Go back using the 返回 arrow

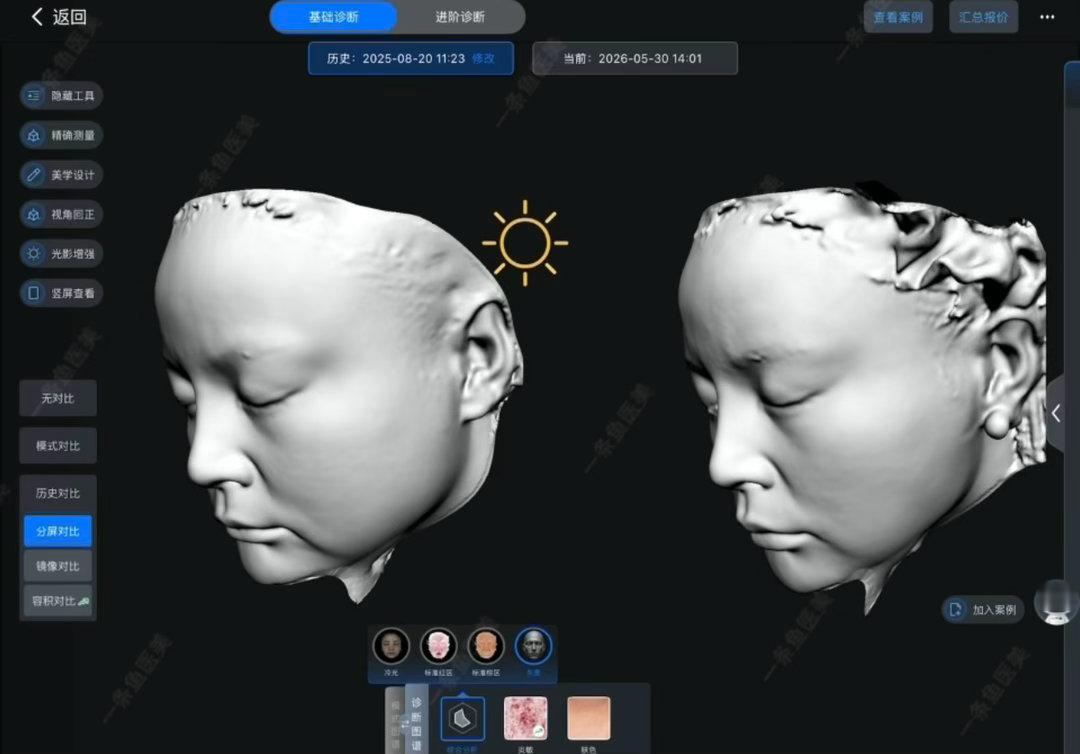pyautogui.click(x=58, y=17)
